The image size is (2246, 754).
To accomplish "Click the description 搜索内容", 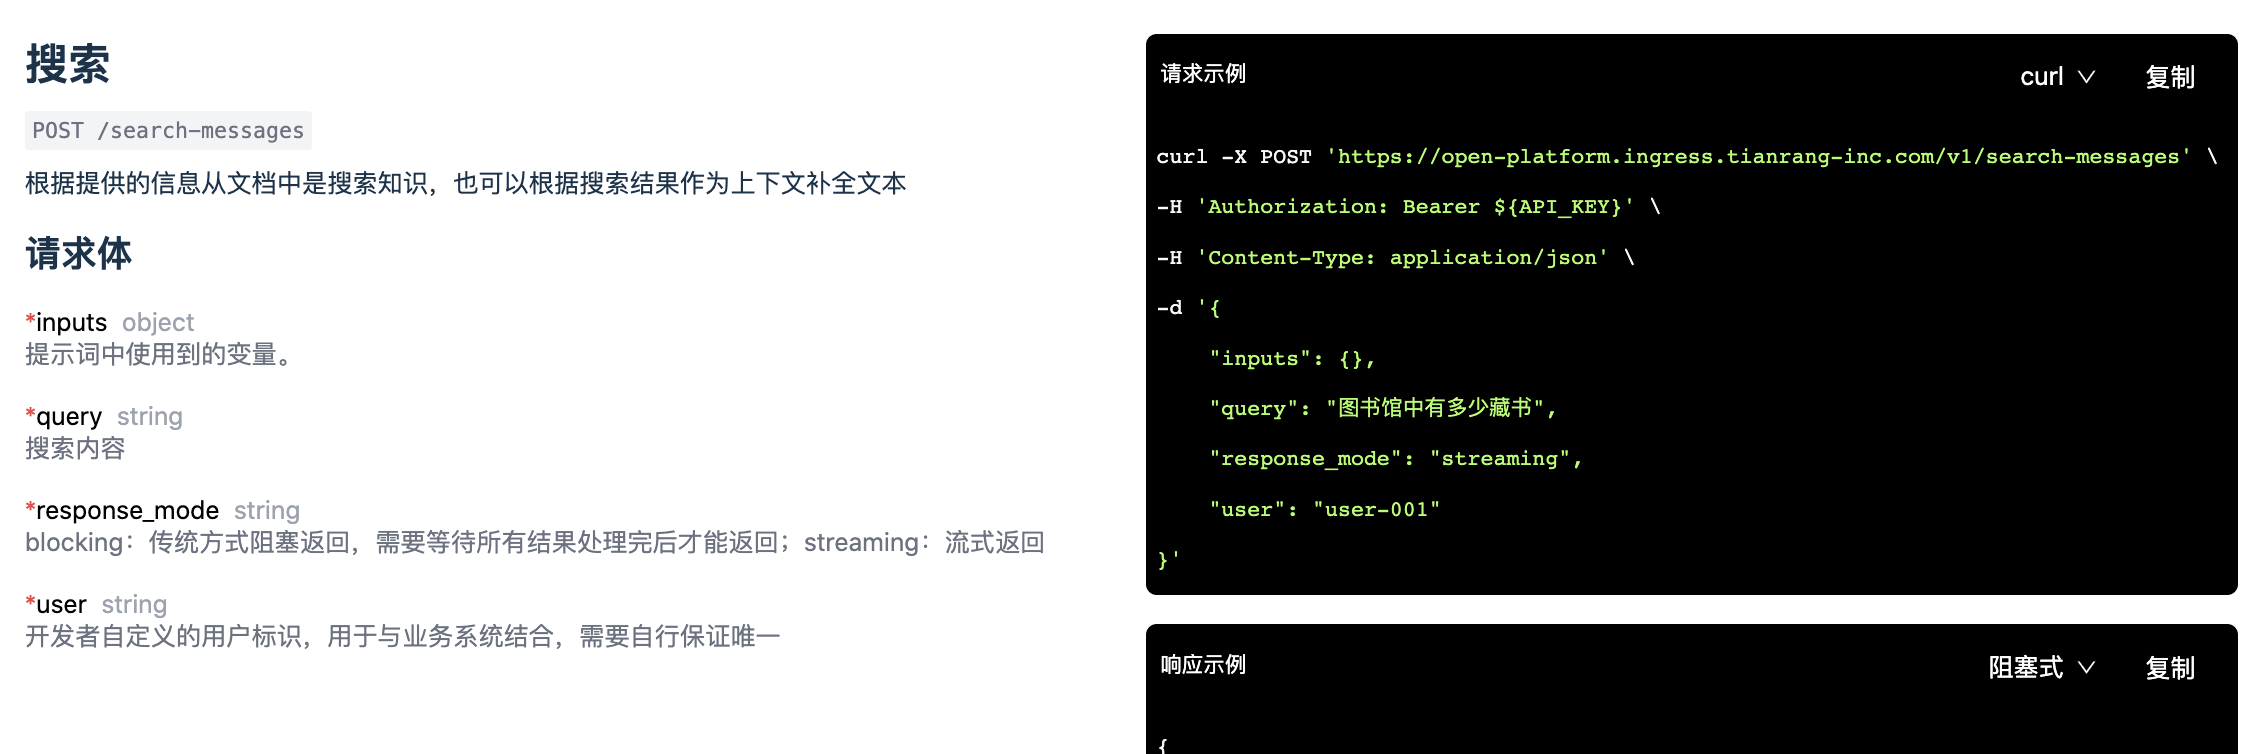I will tap(75, 448).
